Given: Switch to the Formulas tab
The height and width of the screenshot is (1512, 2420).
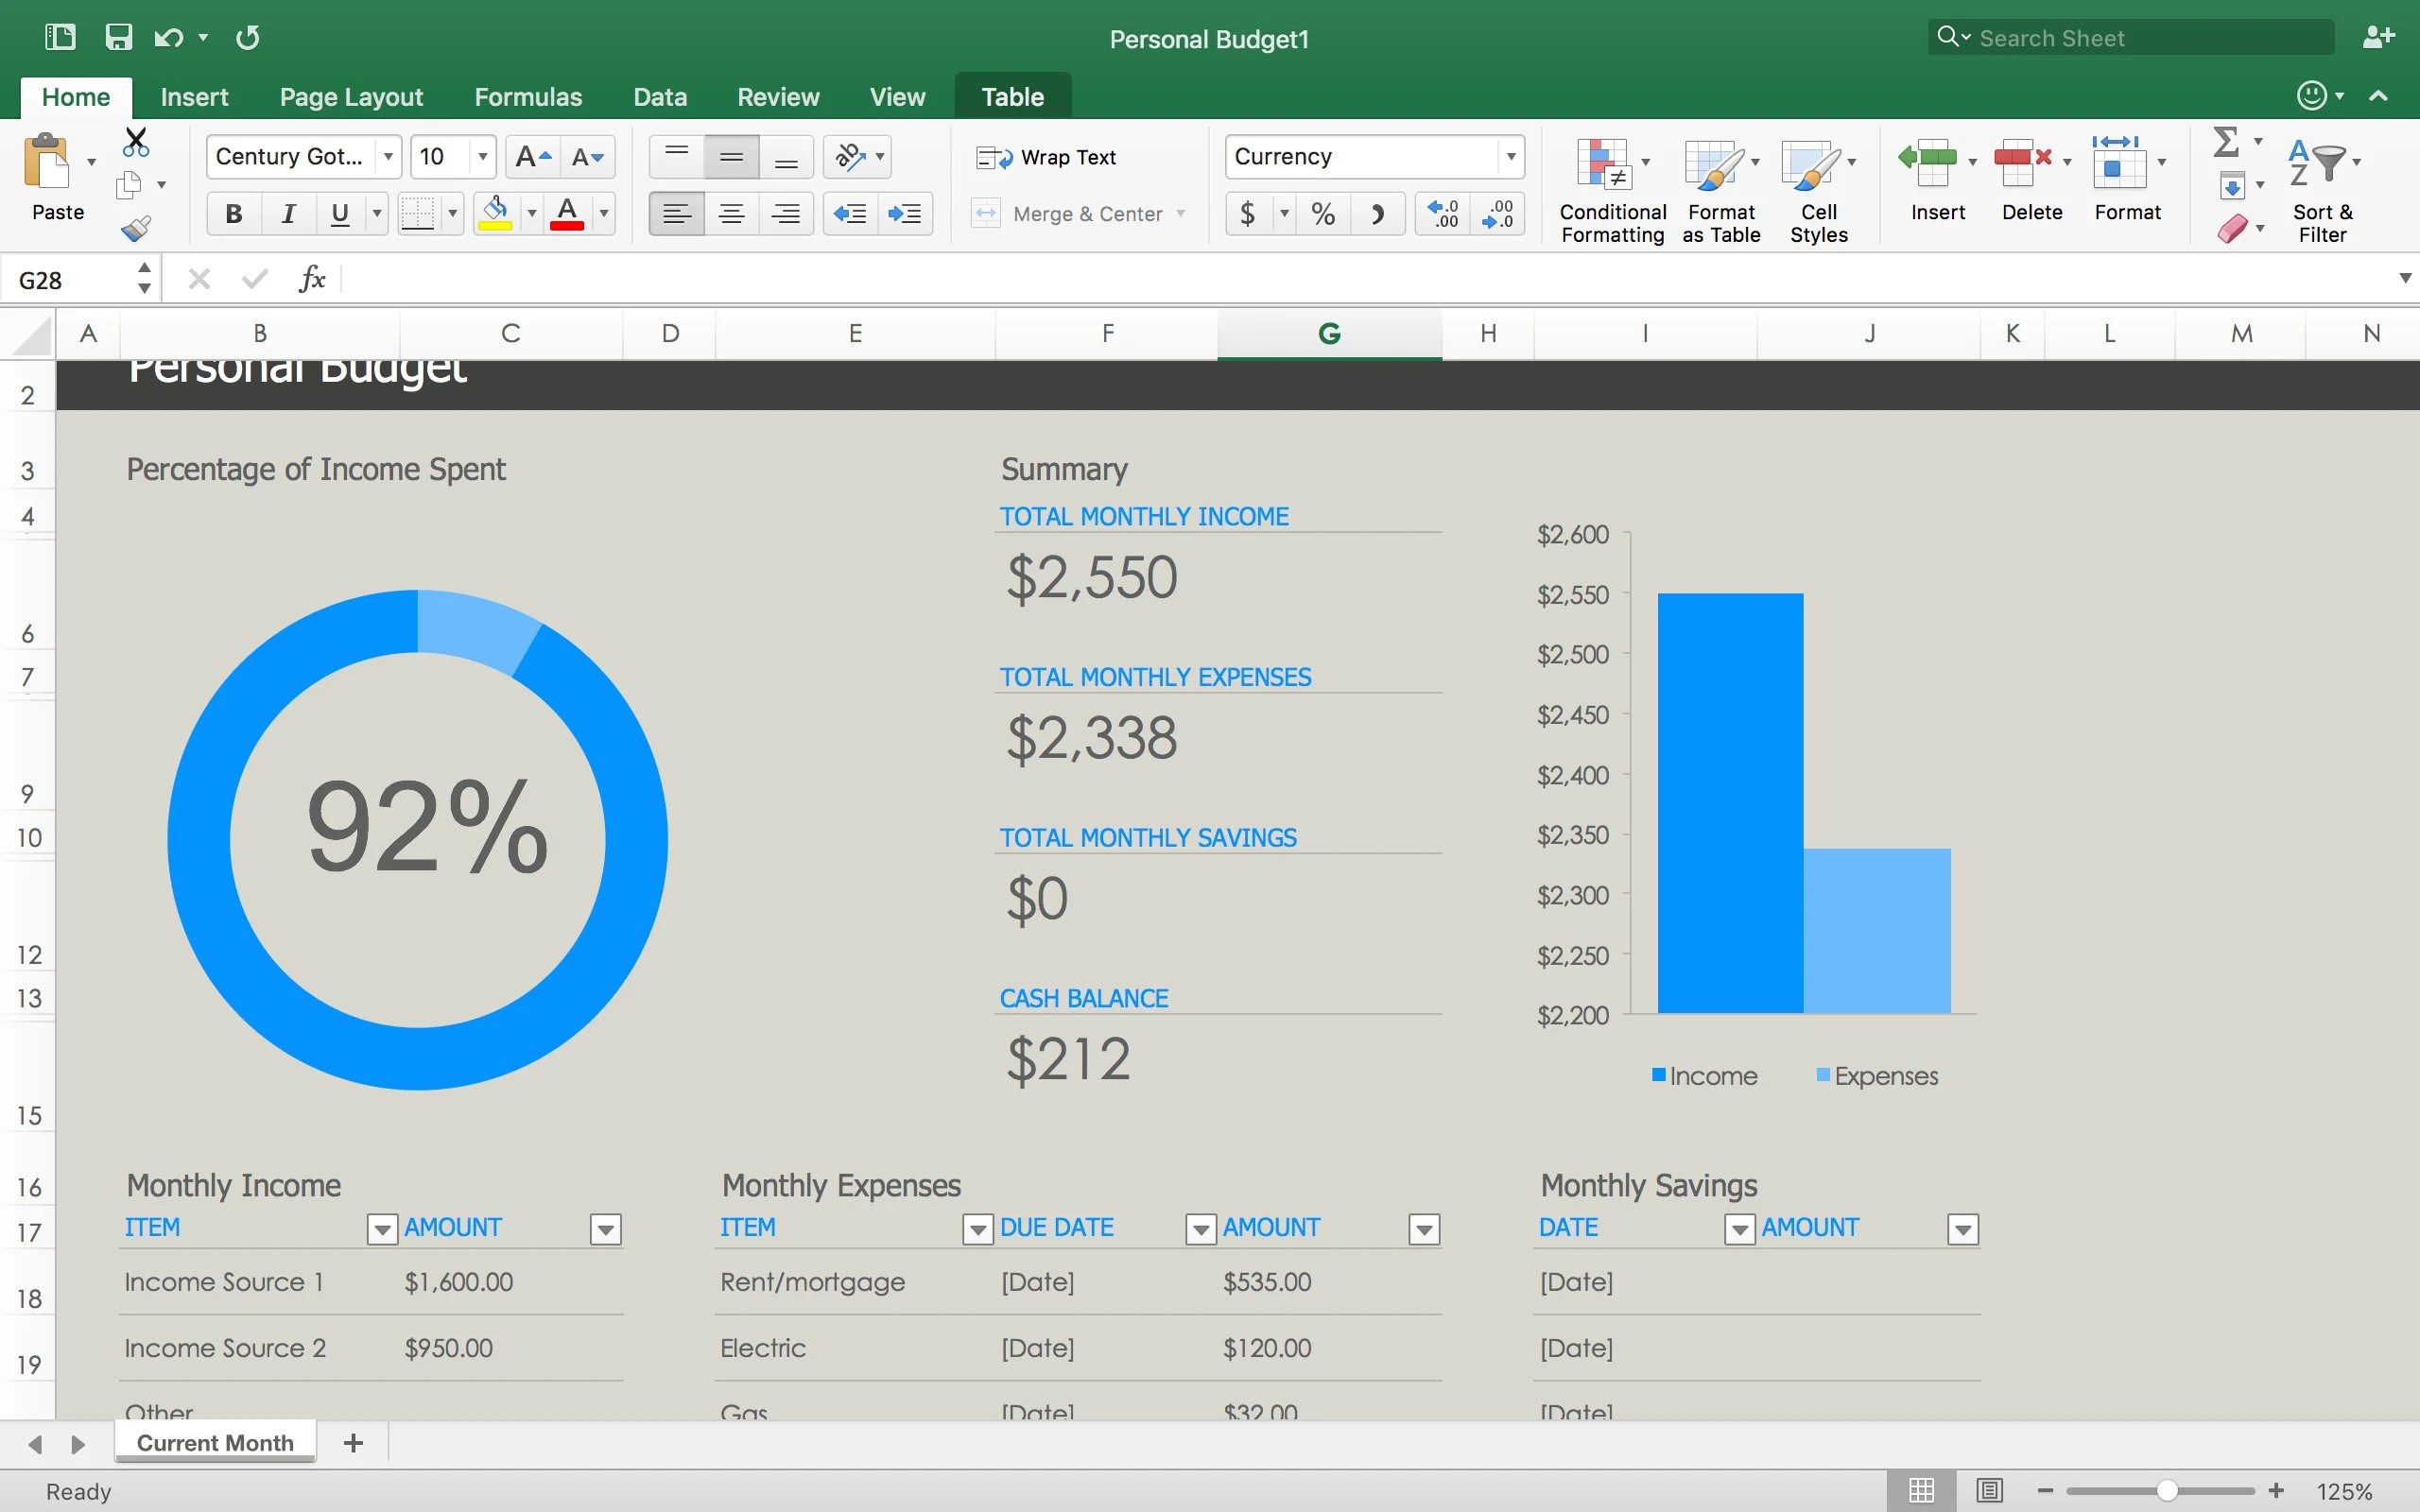Looking at the screenshot, I should [x=527, y=97].
